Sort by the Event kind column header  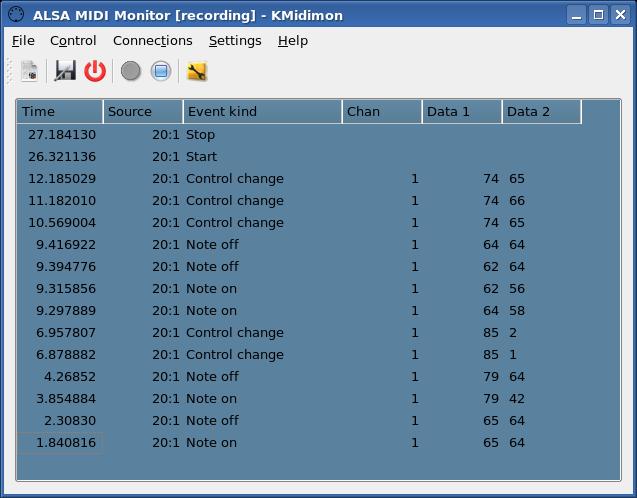(x=262, y=111)
